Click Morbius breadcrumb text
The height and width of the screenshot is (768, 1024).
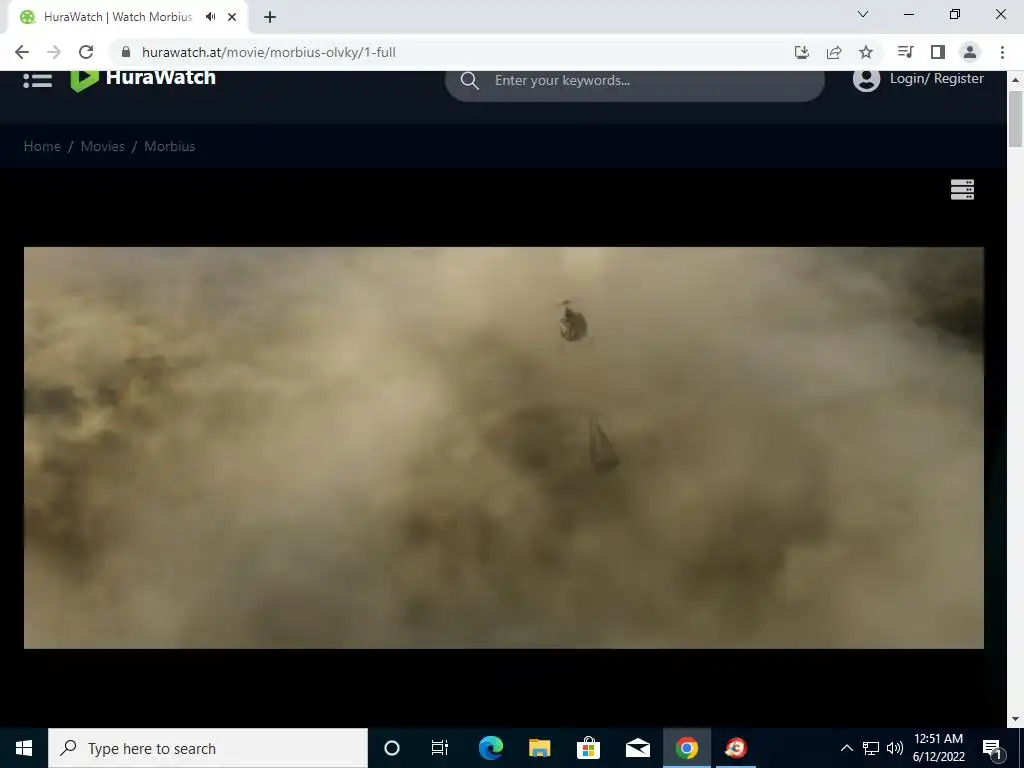pyautogui.click(x=170, y=146)
